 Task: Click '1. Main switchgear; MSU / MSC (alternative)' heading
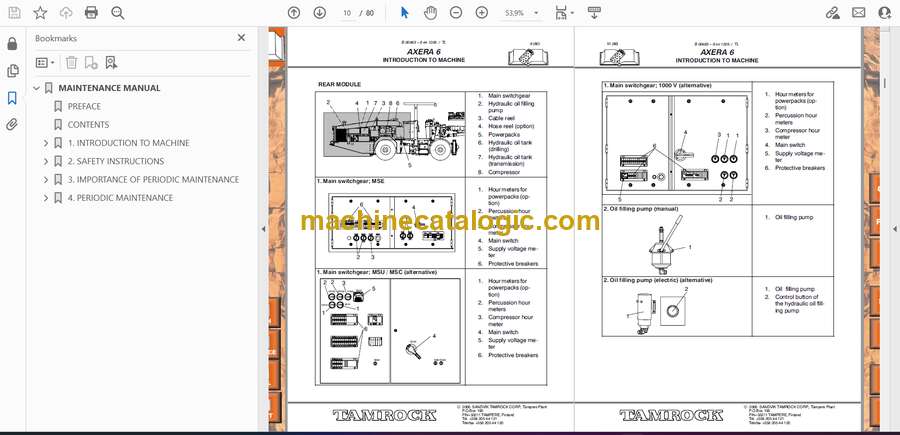[377, 272]
